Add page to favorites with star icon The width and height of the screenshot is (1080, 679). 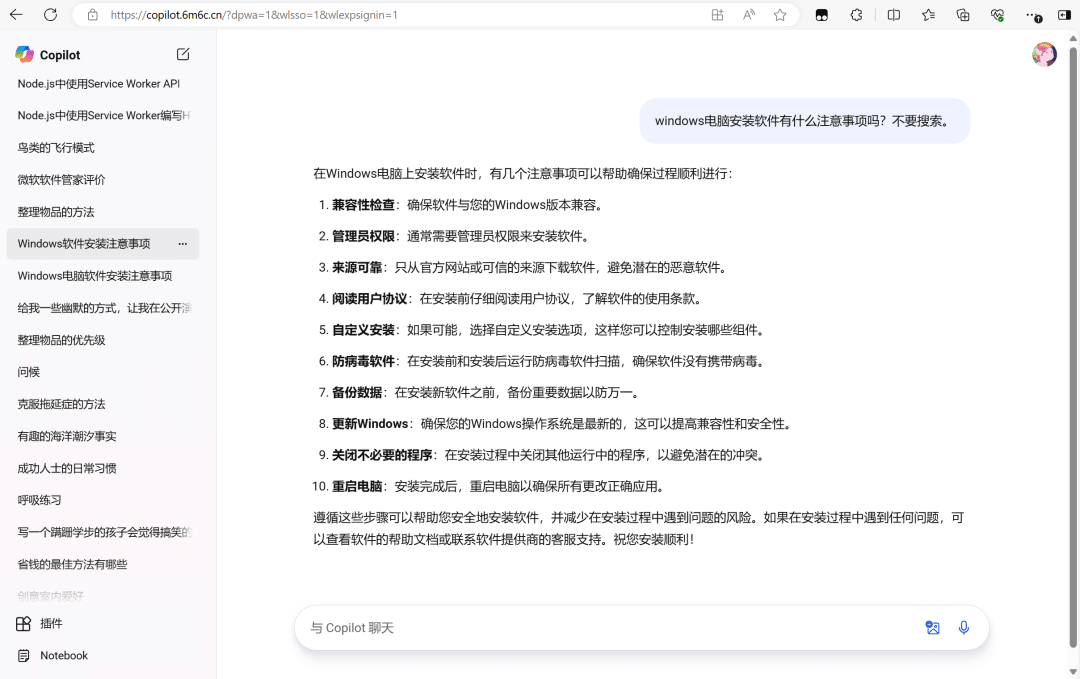click(x=780, y=15)
